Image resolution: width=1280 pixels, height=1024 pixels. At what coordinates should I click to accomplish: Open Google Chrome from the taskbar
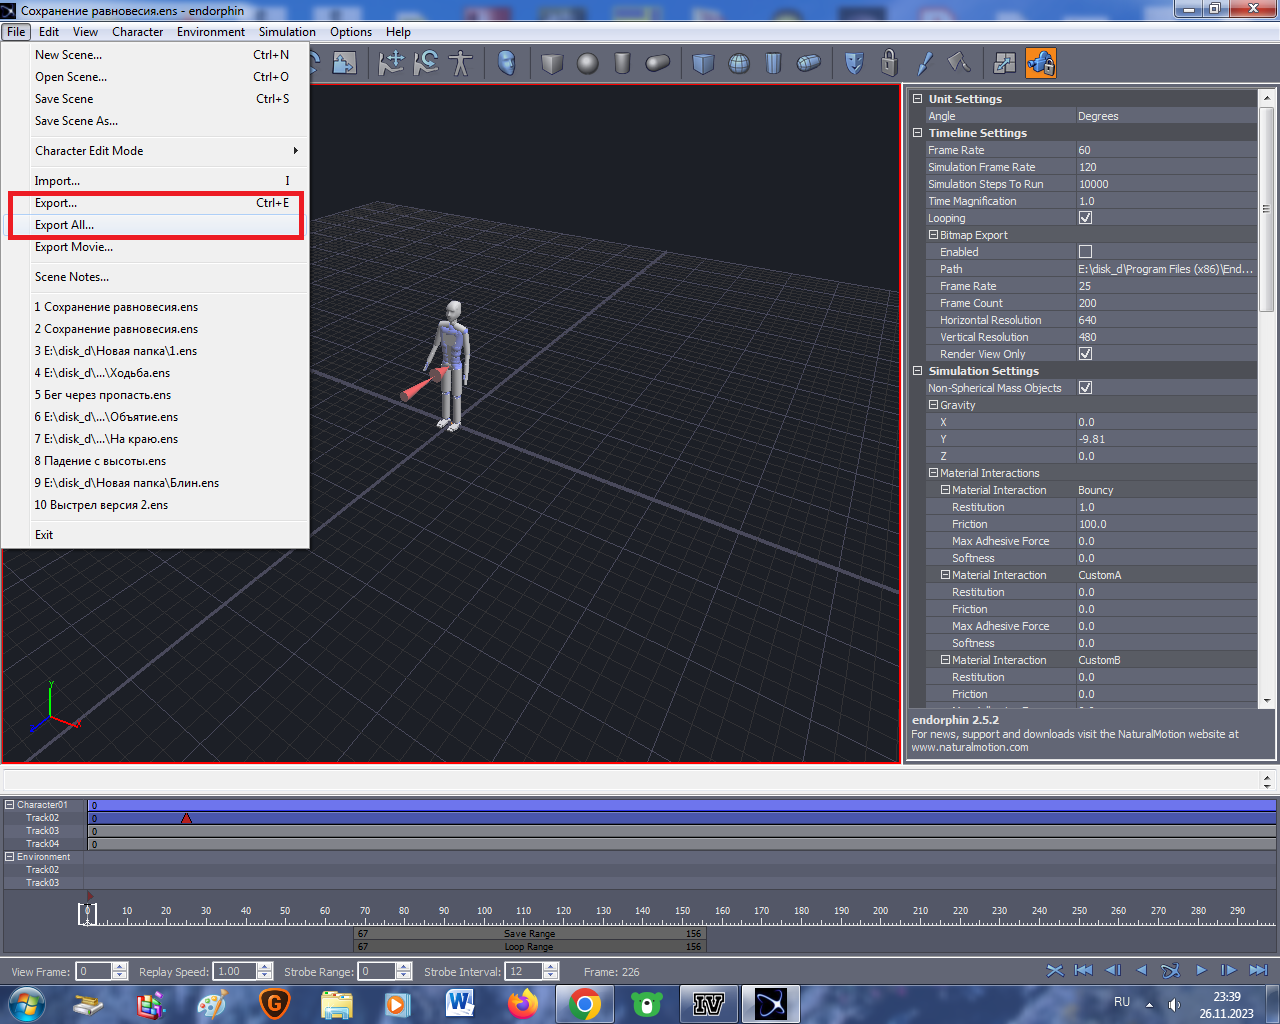pyautogui.click(x=585, y=1003)
